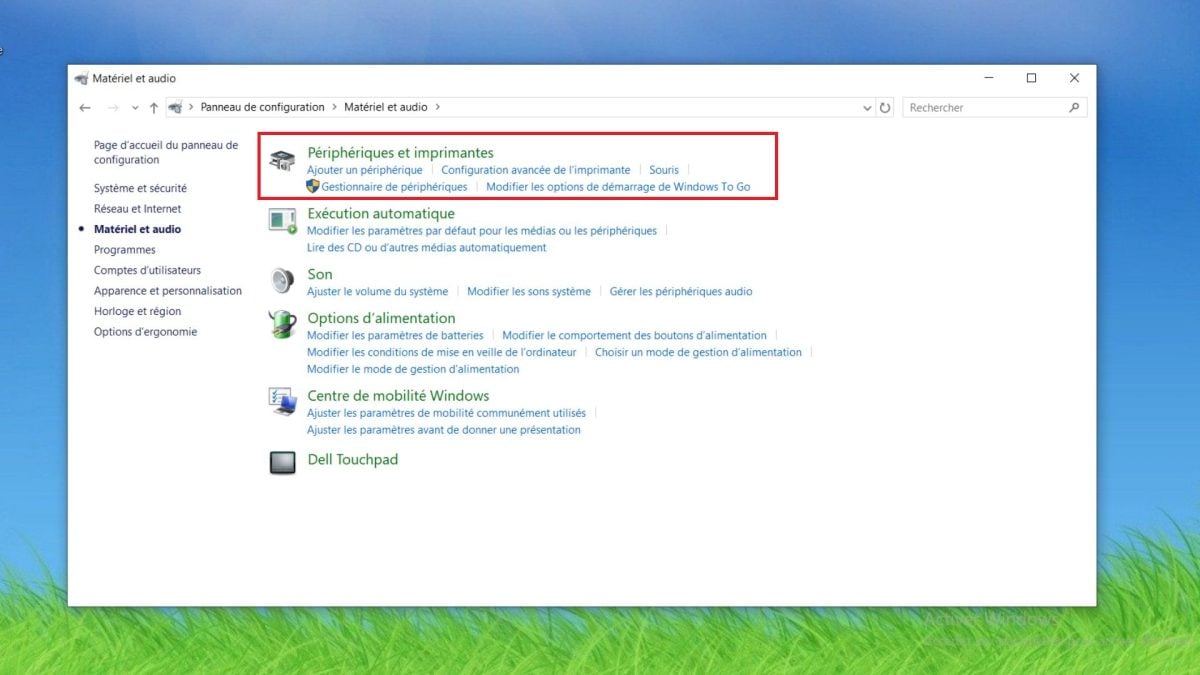
Task: Select Programmes in the sidebar
Action: pyautogui.click(x=125, y=250)
